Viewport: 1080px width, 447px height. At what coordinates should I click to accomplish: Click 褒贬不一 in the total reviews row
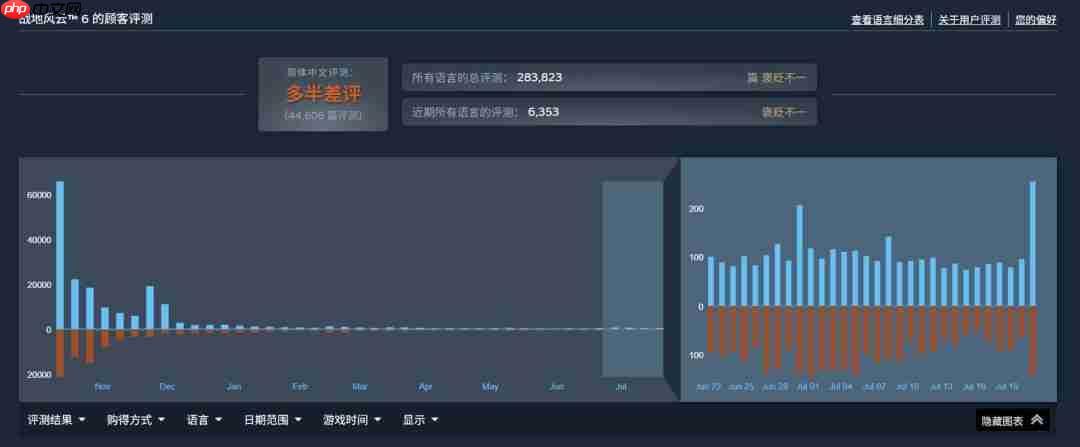point(783,78)
